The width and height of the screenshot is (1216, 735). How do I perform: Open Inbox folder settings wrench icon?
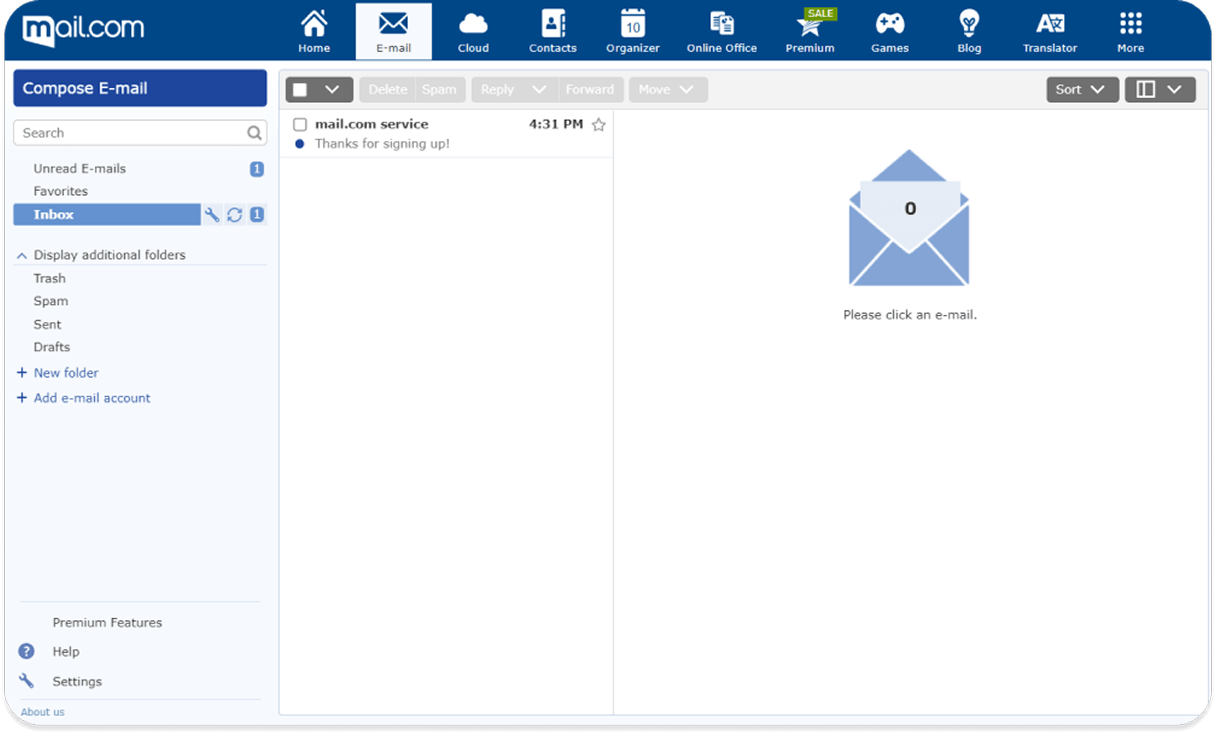click(212, 215)
